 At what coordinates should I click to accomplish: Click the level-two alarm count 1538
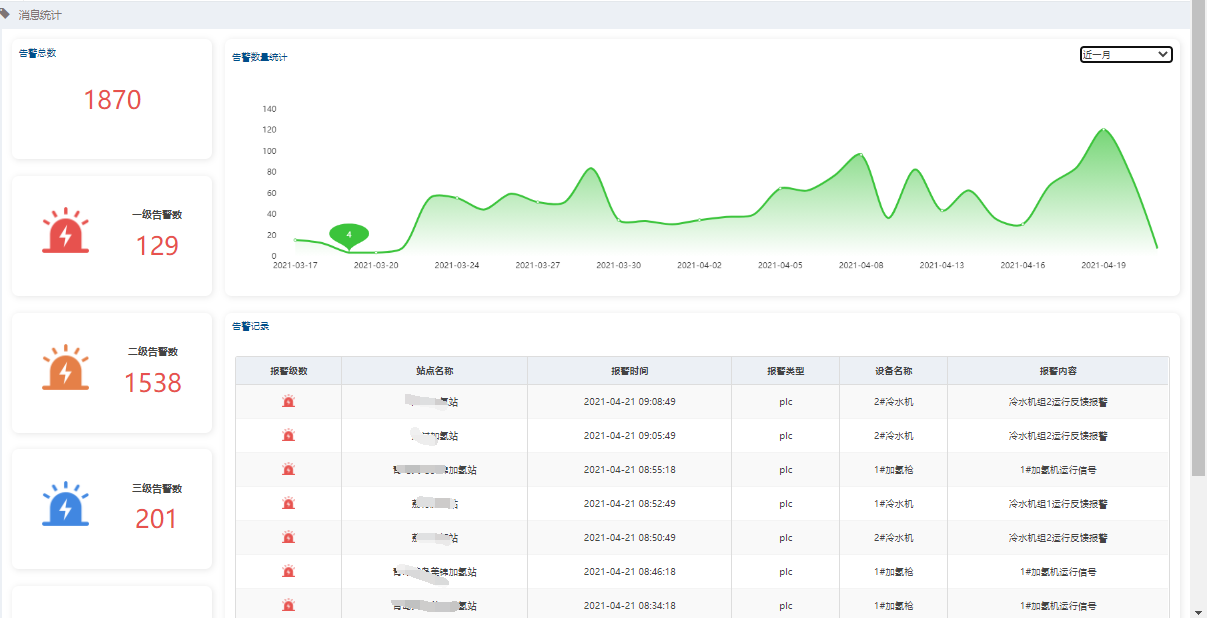tap(153, 383)
